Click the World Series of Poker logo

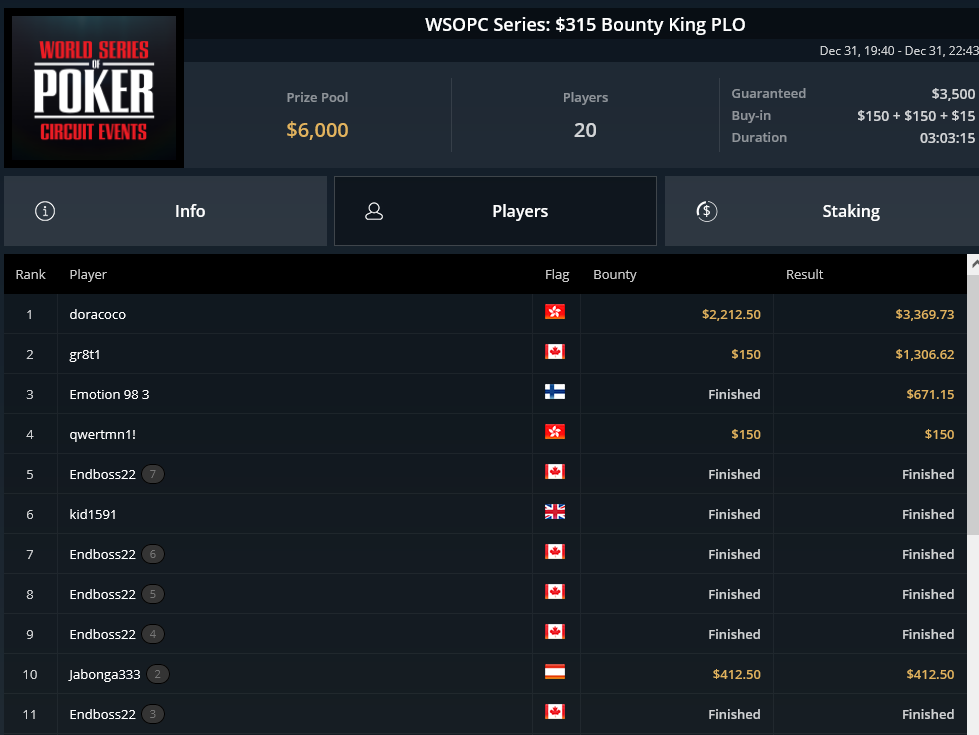tap(94, 88)
